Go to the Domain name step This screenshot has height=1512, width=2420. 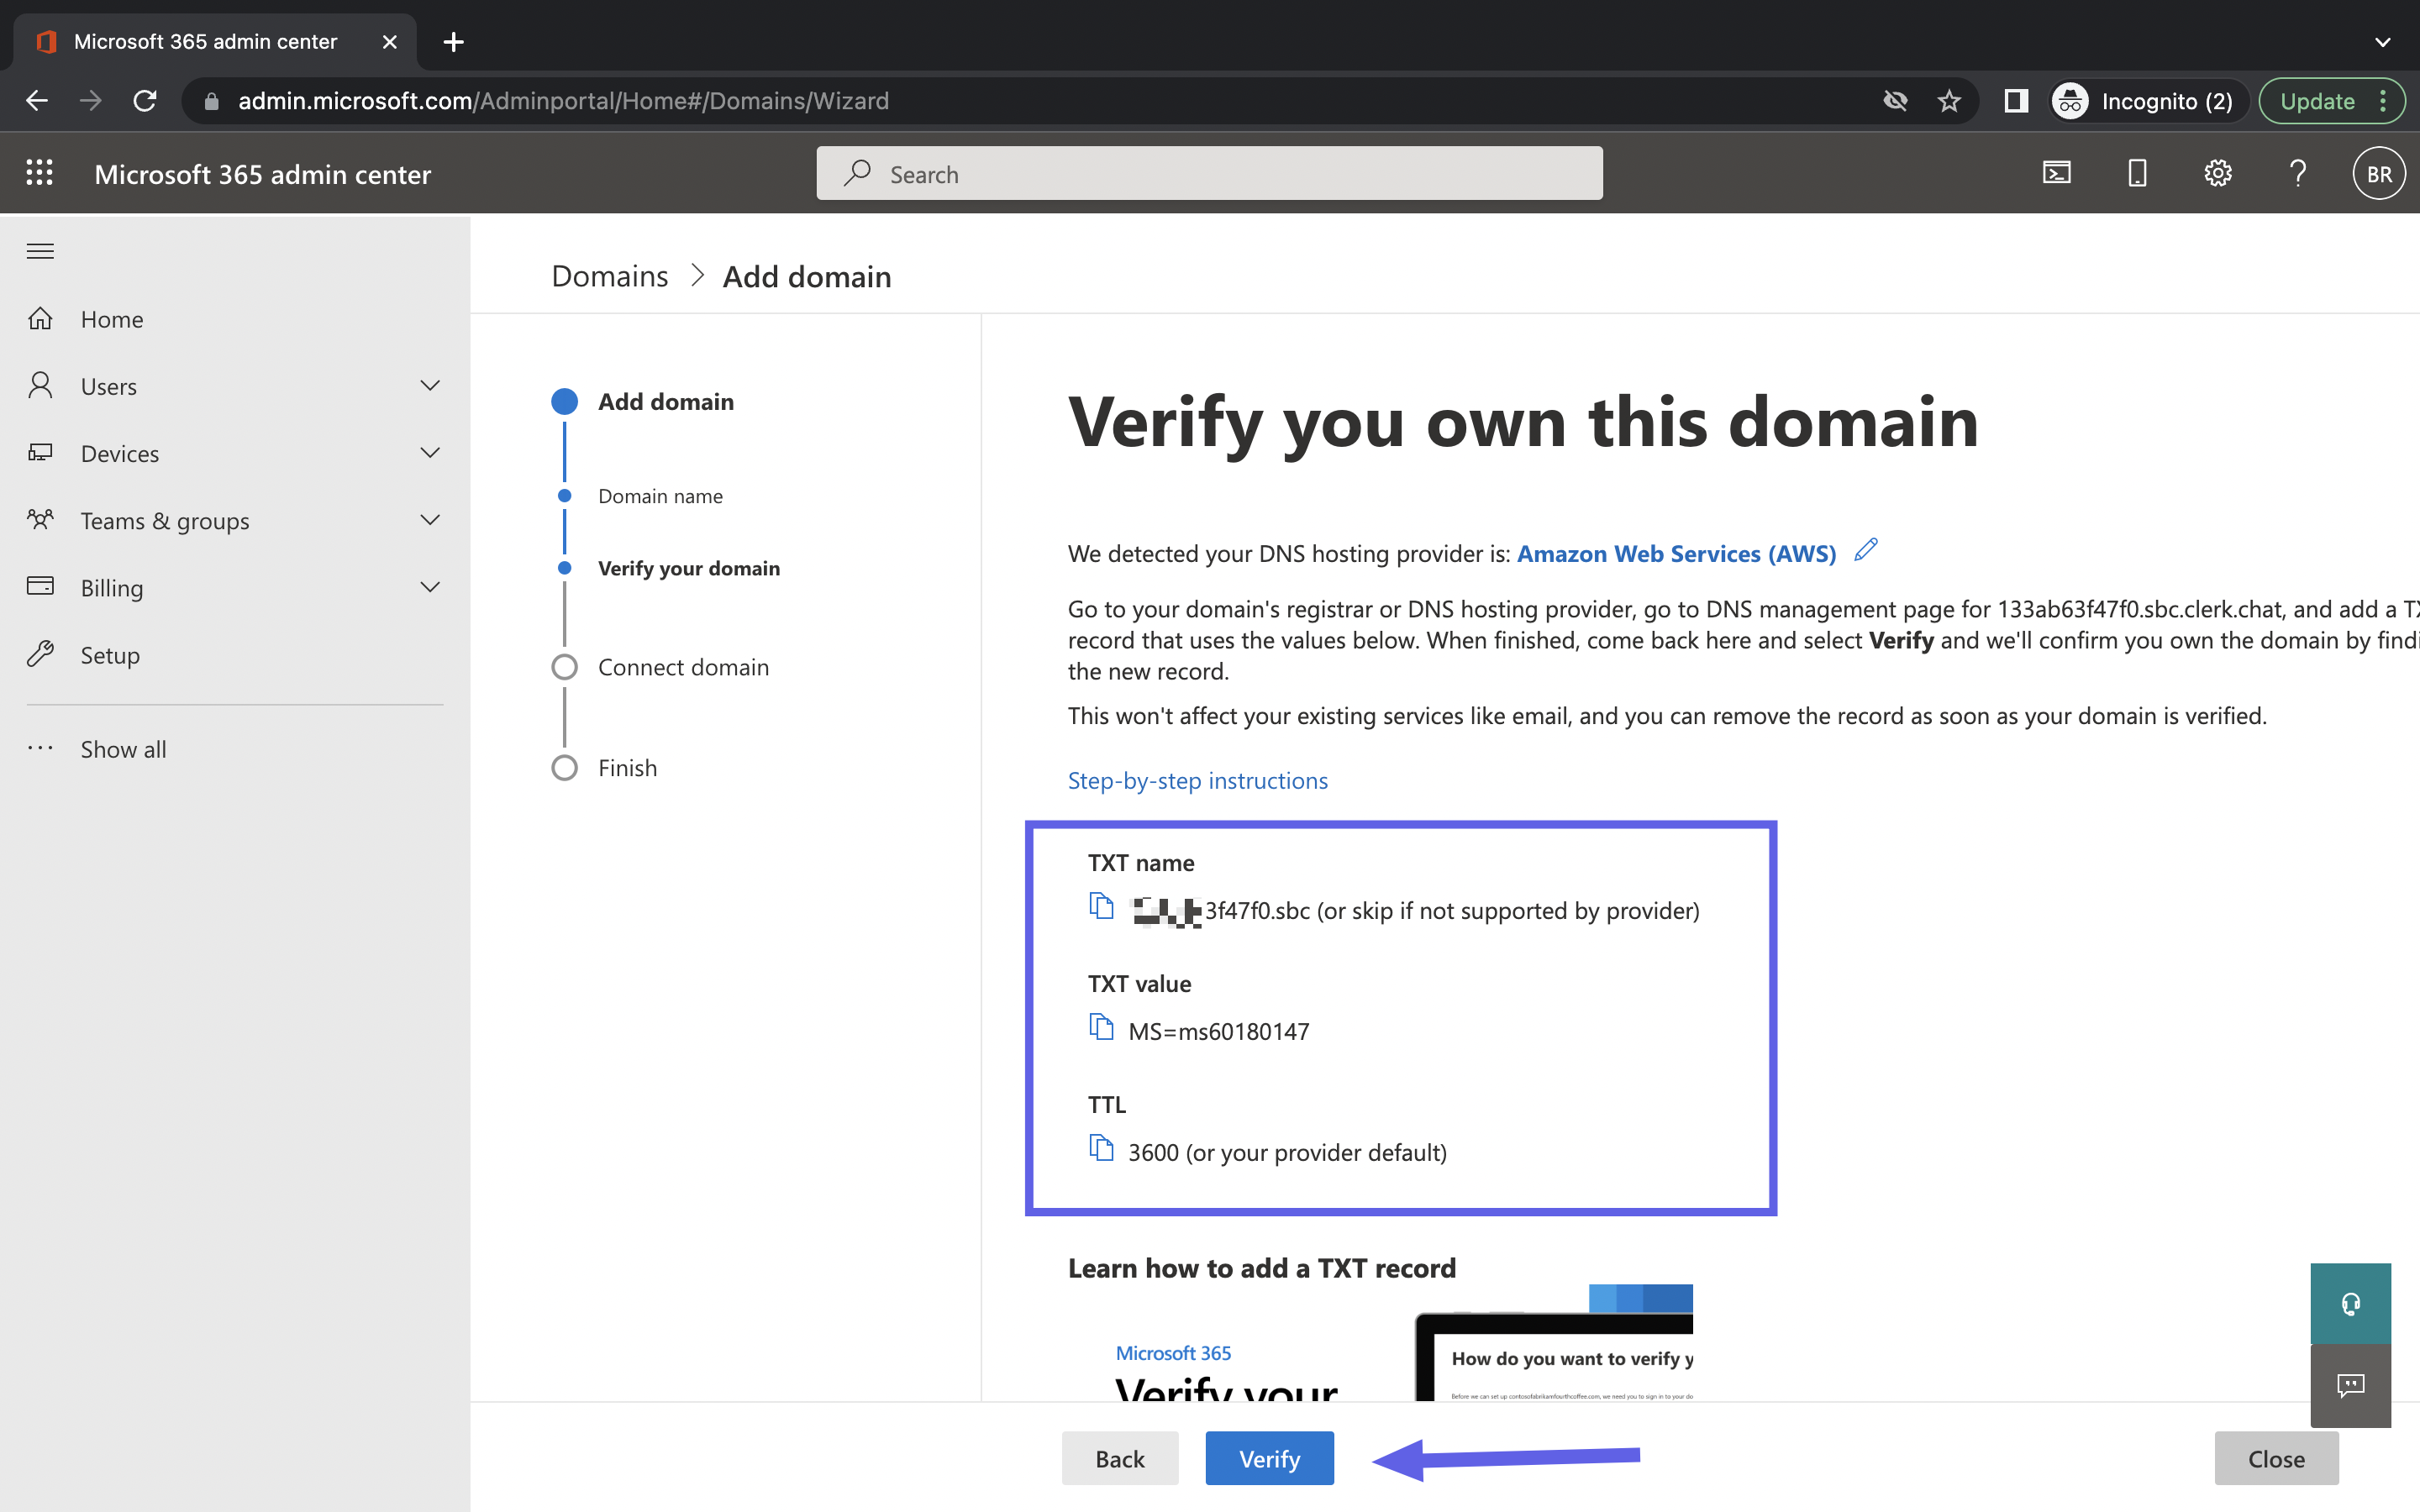(x=660, y=496)
